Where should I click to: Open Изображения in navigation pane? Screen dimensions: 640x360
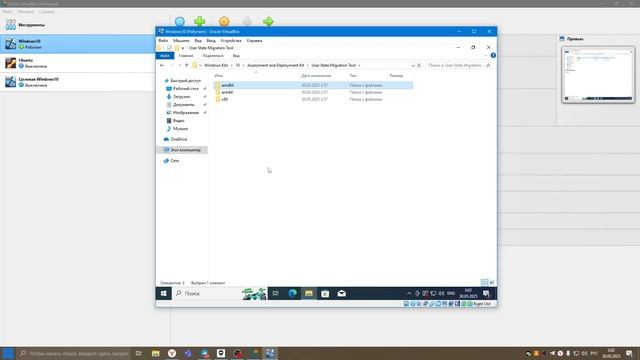[x=186, y=113]
